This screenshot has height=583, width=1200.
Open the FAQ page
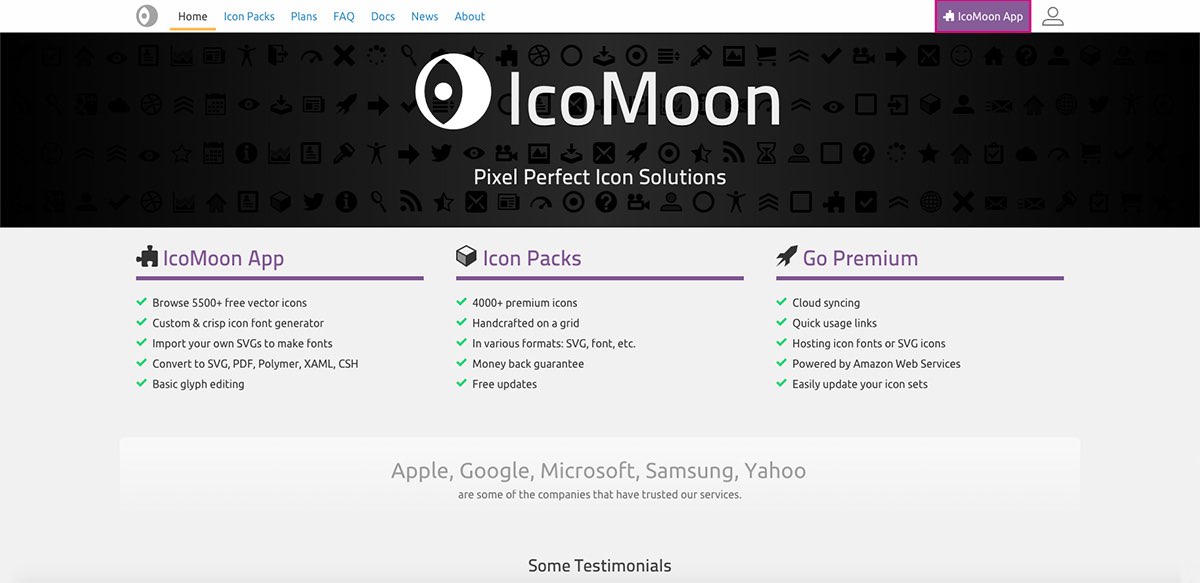pyautogui.click(x=344, y=17)
